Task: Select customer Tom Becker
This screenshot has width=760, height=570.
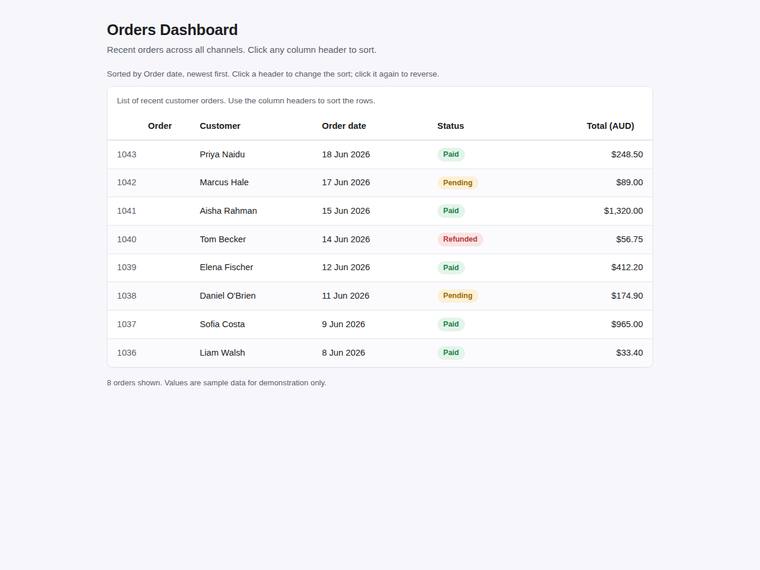Action: click(222, 239)
